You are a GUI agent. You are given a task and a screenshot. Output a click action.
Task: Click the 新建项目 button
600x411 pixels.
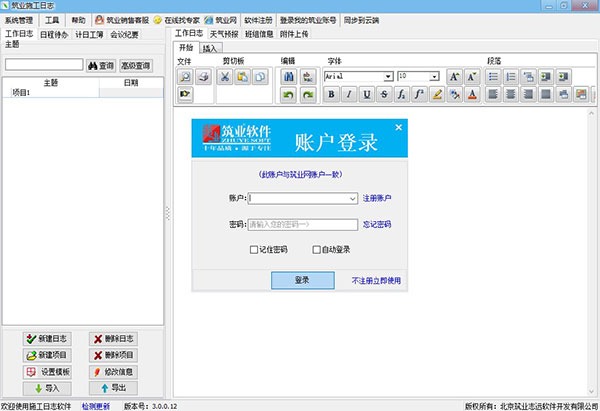point(47,356)
